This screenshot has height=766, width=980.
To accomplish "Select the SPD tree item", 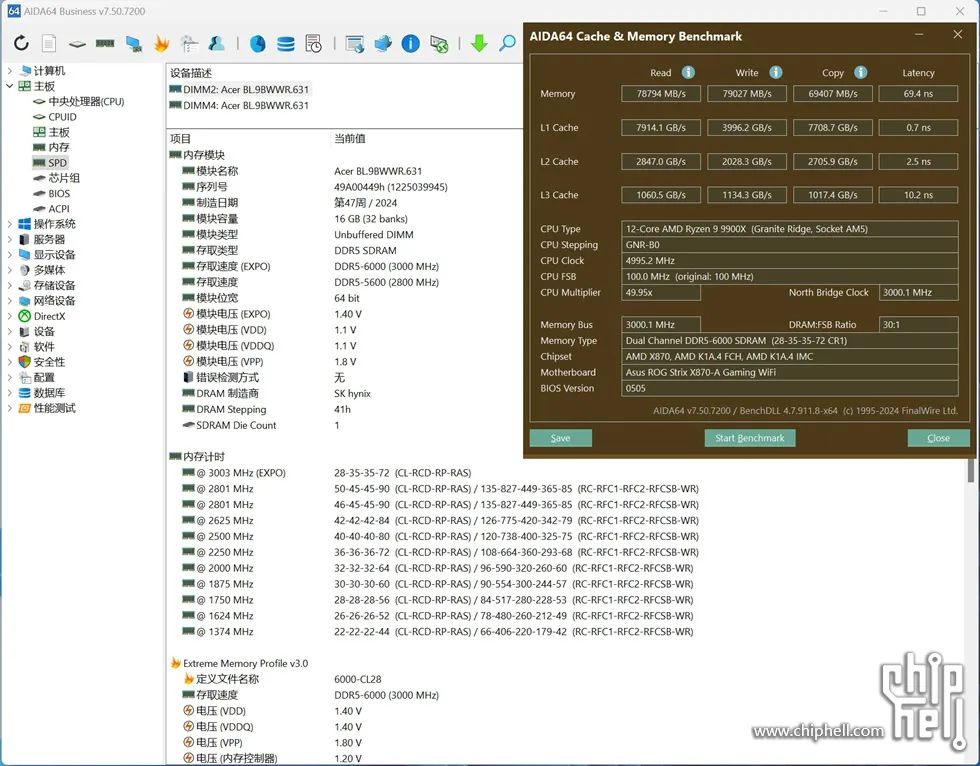I will [58, 162].
